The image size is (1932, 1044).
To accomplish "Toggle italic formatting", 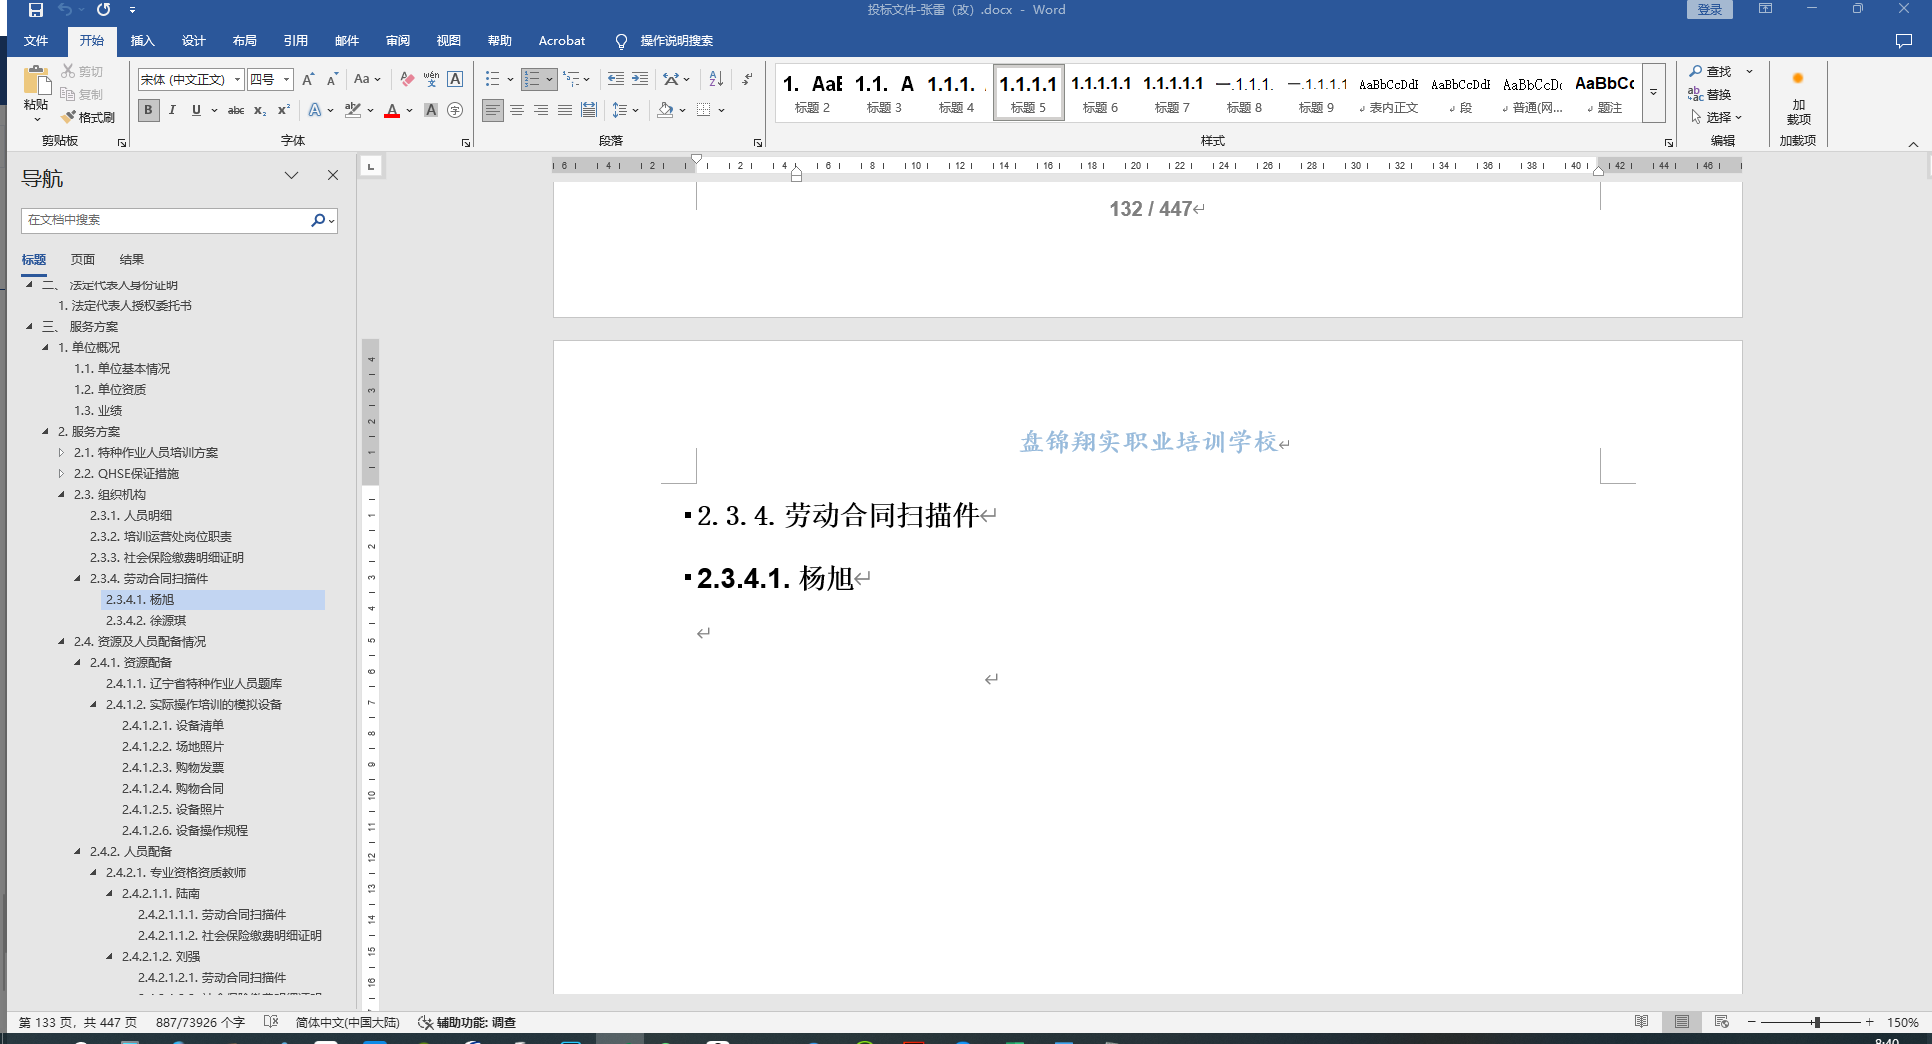I will click(173, 110).
